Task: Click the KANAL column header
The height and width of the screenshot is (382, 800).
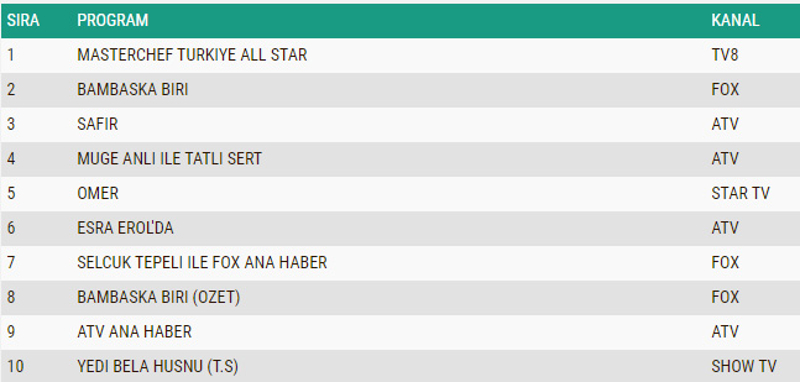Action: click(735, 20)
